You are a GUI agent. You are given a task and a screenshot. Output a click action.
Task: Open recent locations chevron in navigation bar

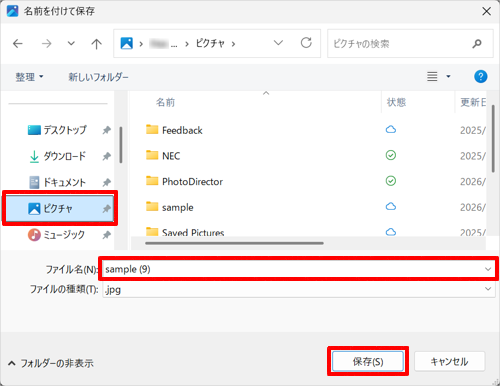pos(71,43)
